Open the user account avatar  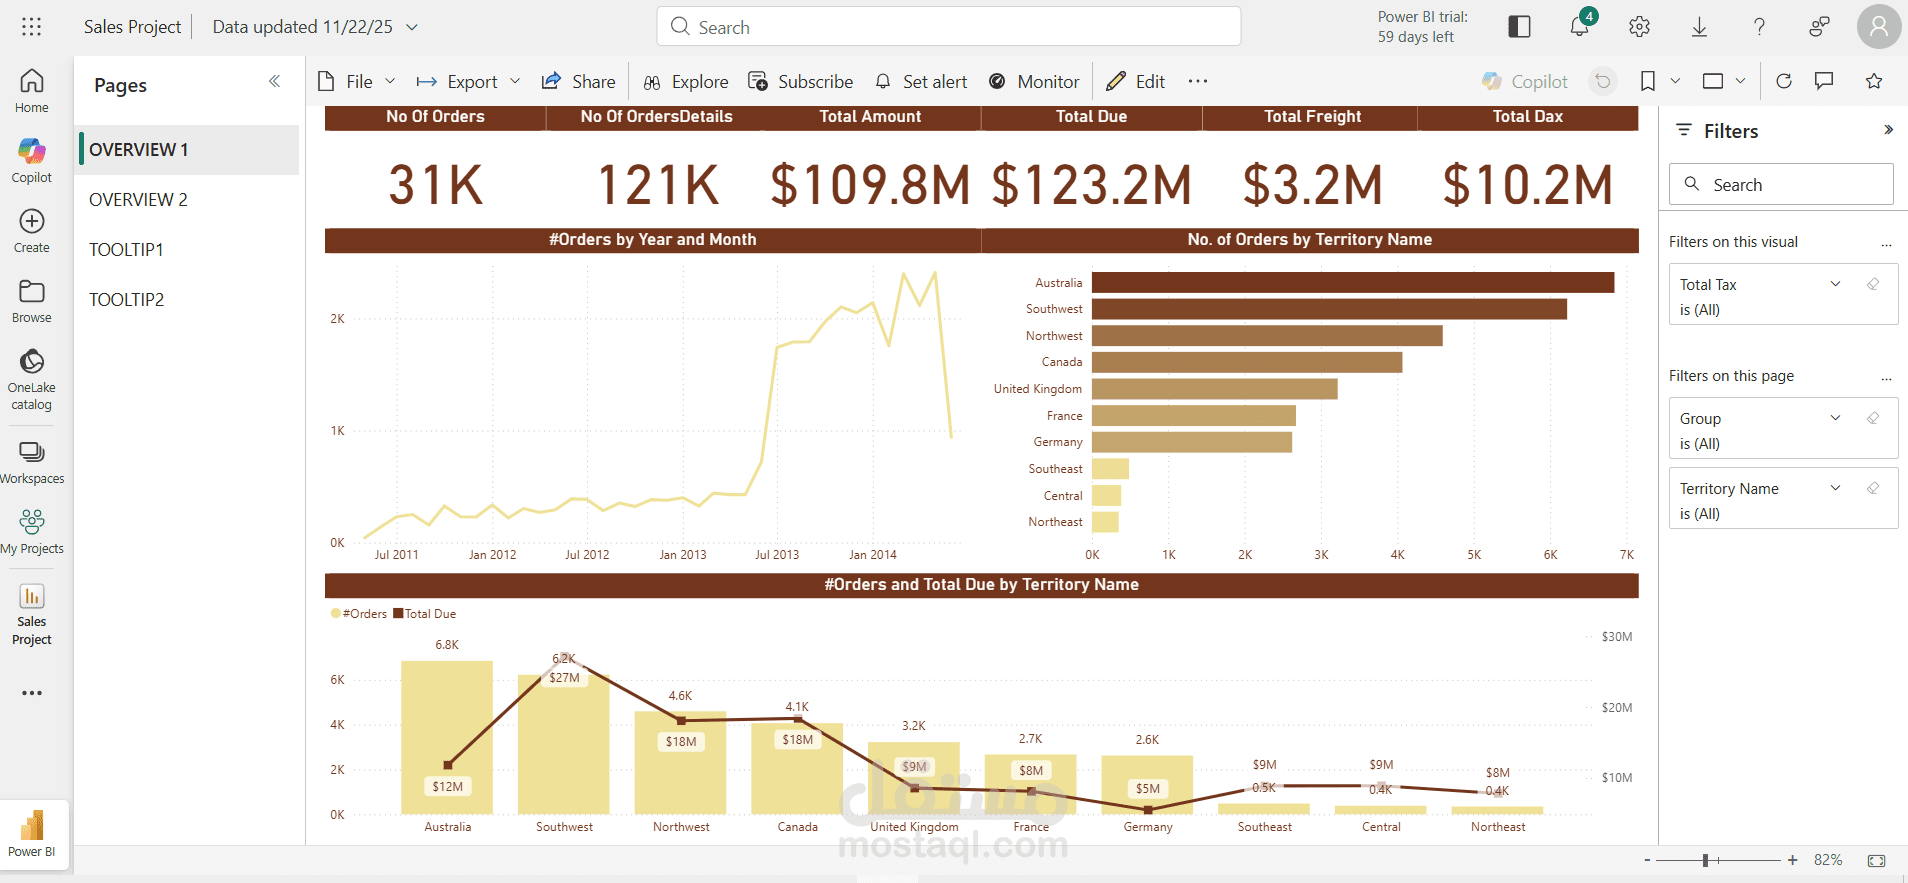[1879, 27]
